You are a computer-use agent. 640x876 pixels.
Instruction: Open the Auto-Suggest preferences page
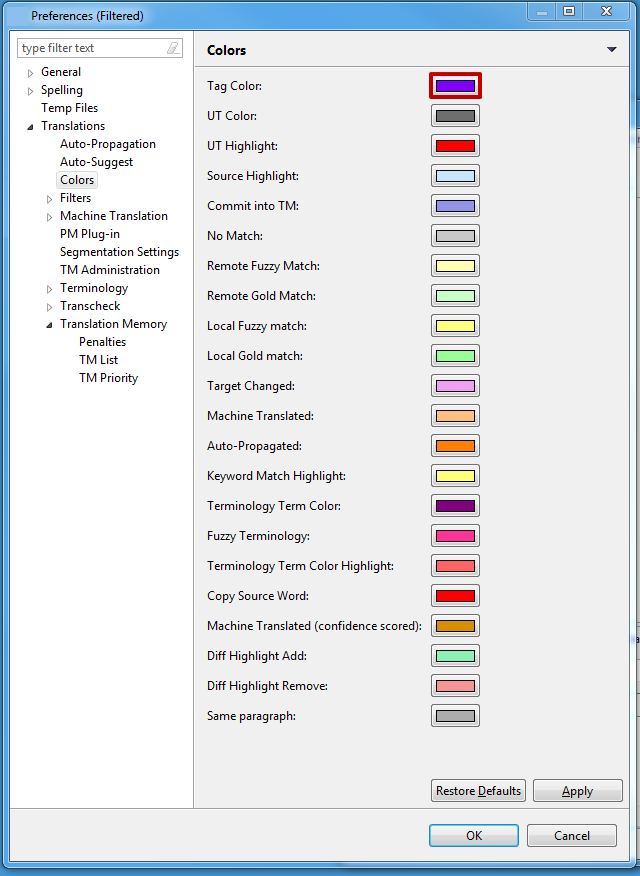[x=97, y=162]
